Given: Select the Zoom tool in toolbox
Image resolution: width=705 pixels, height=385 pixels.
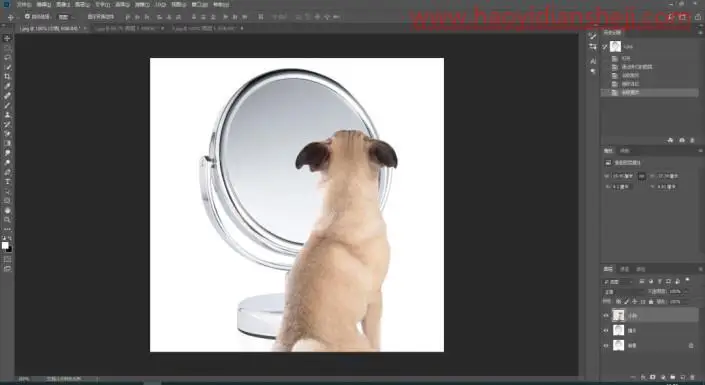Looking at the screenshot, I should point(7,219).
